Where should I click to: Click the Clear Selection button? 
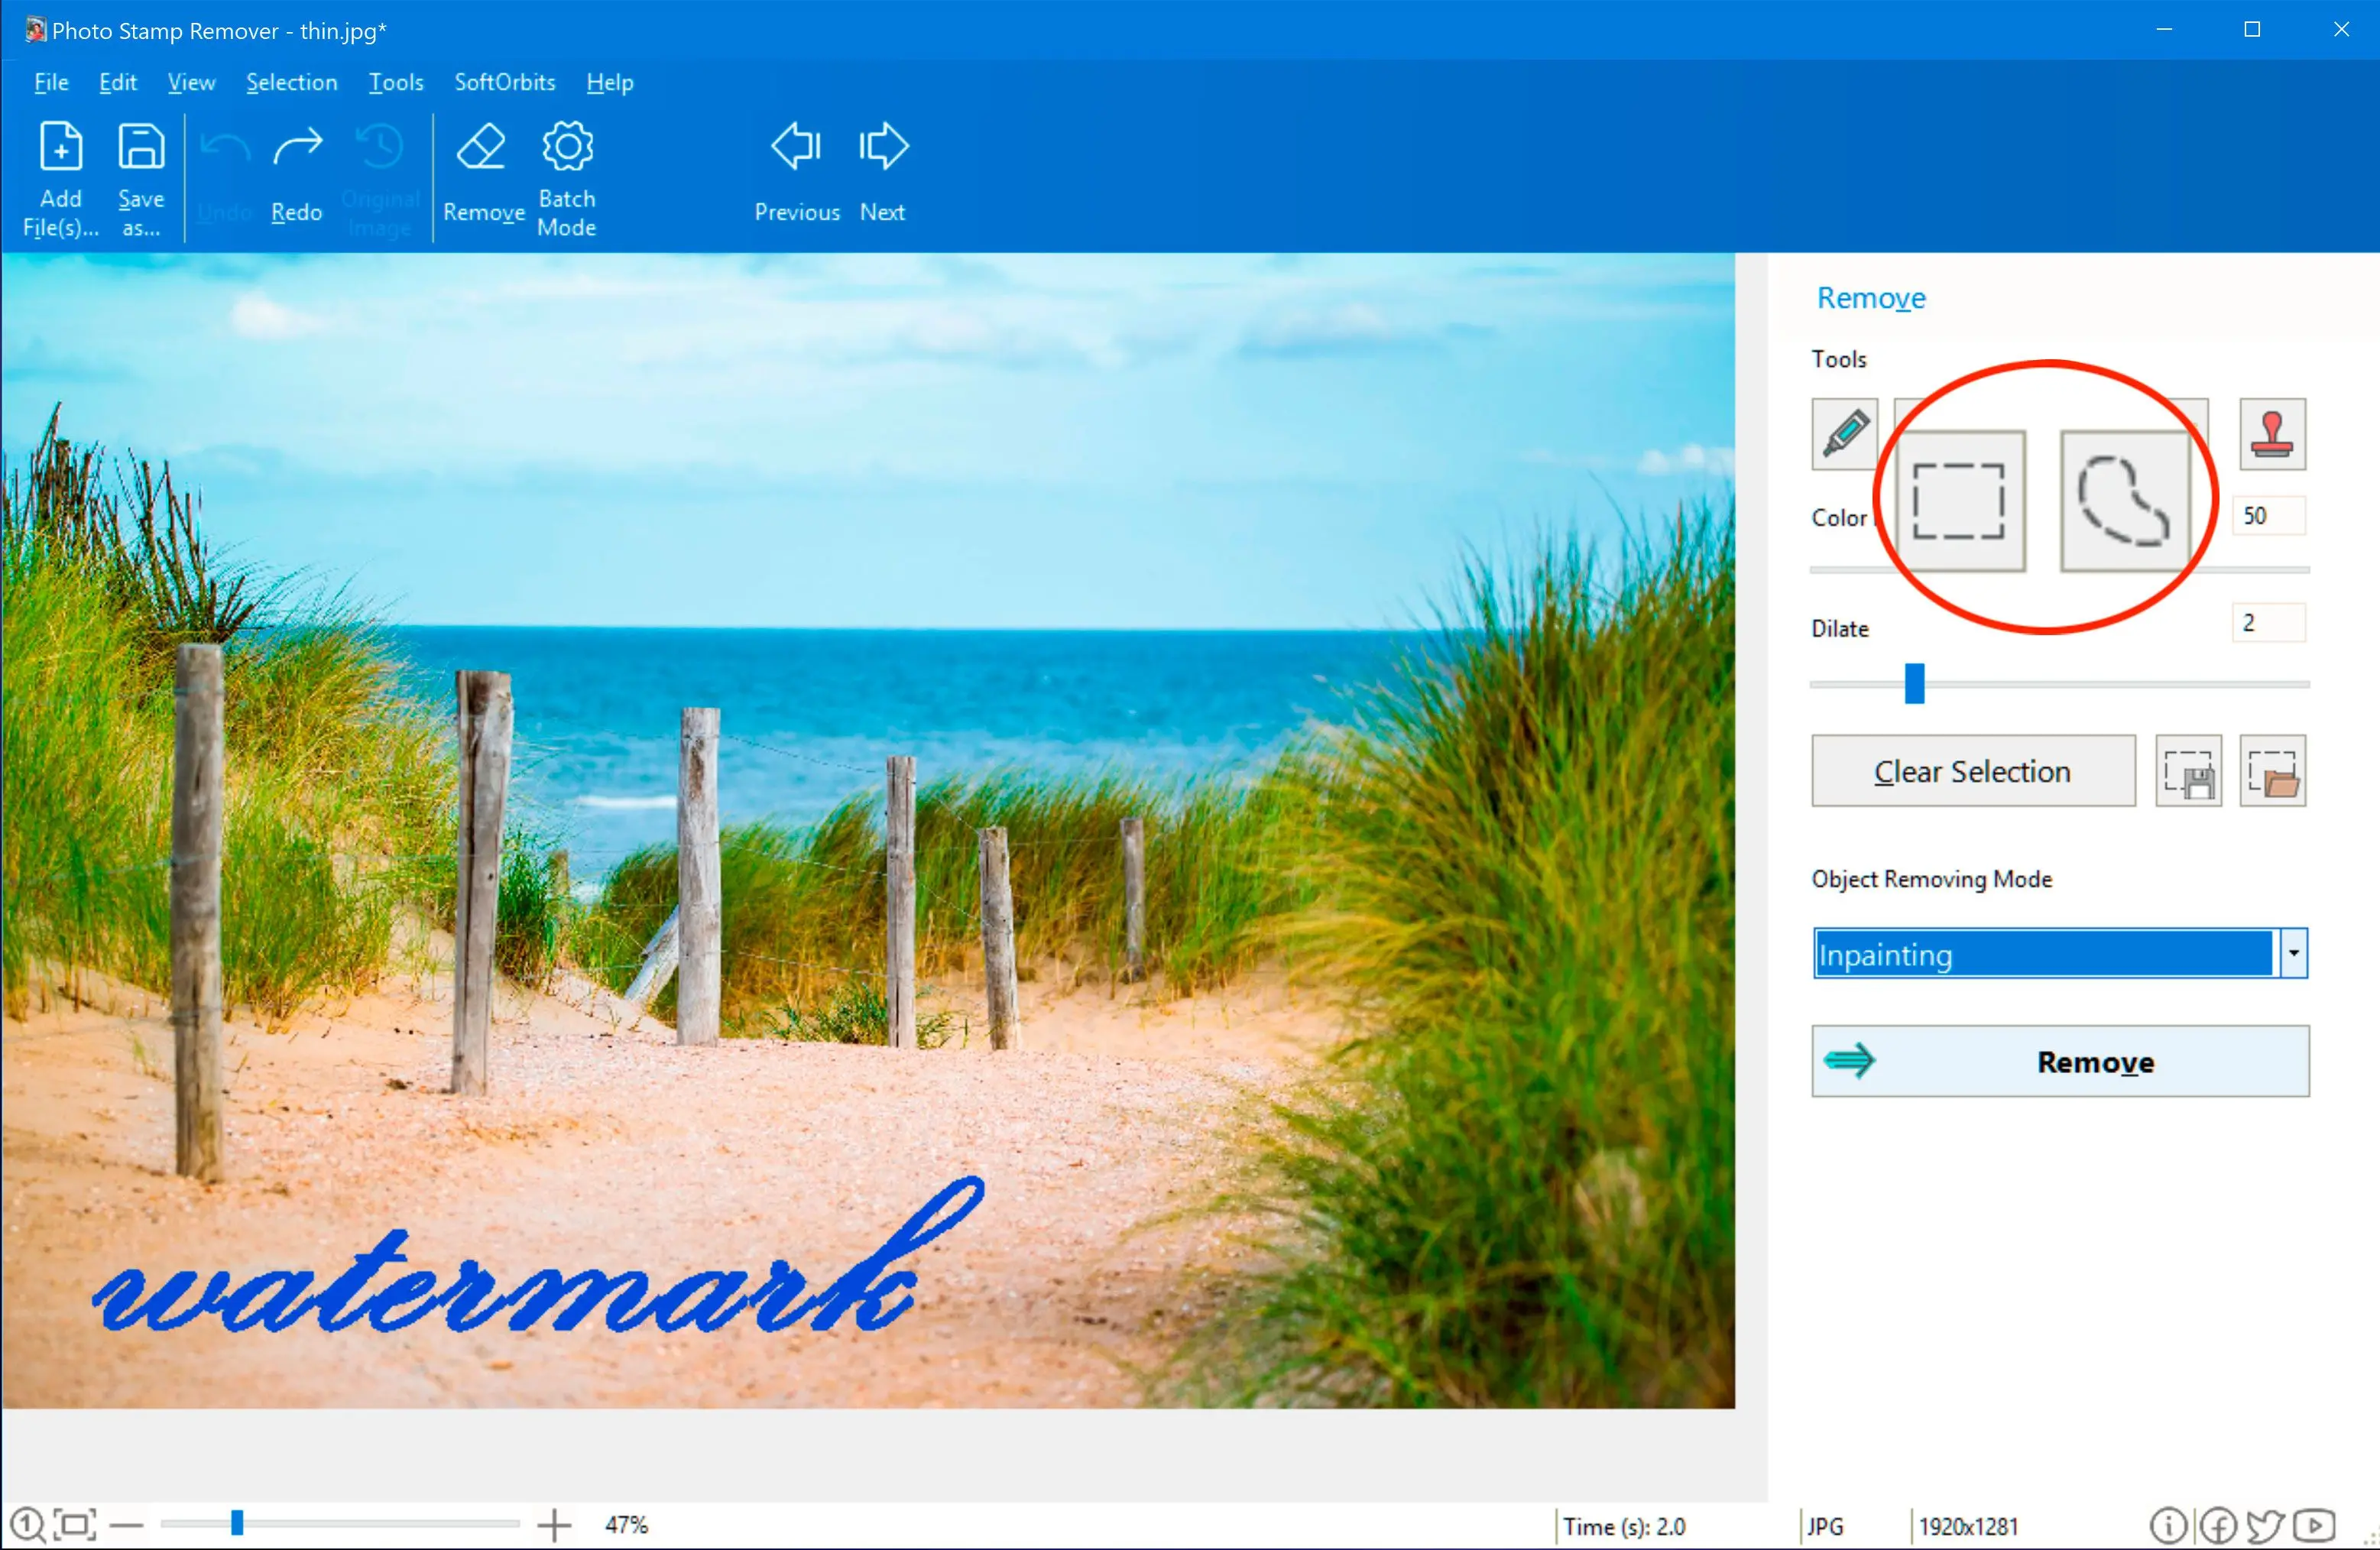click(x=1973, y=770)
